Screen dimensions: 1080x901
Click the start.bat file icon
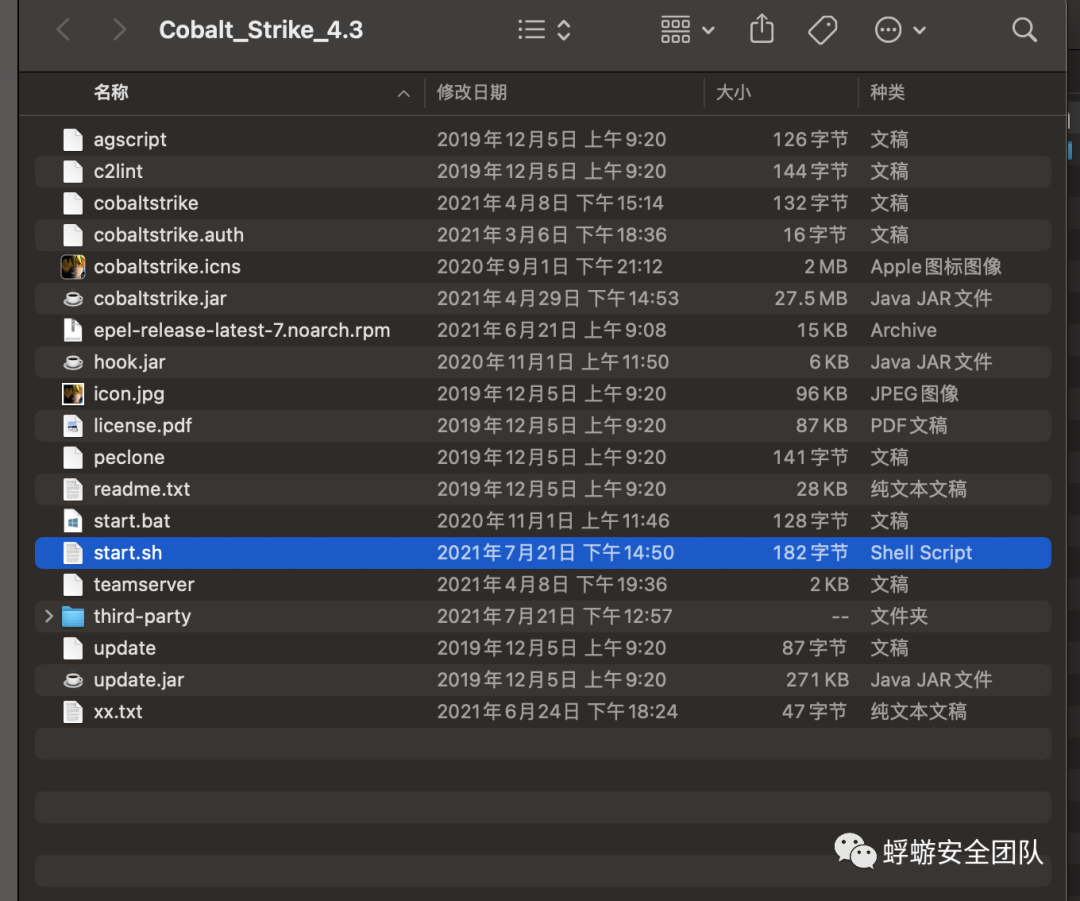point(73,521)
